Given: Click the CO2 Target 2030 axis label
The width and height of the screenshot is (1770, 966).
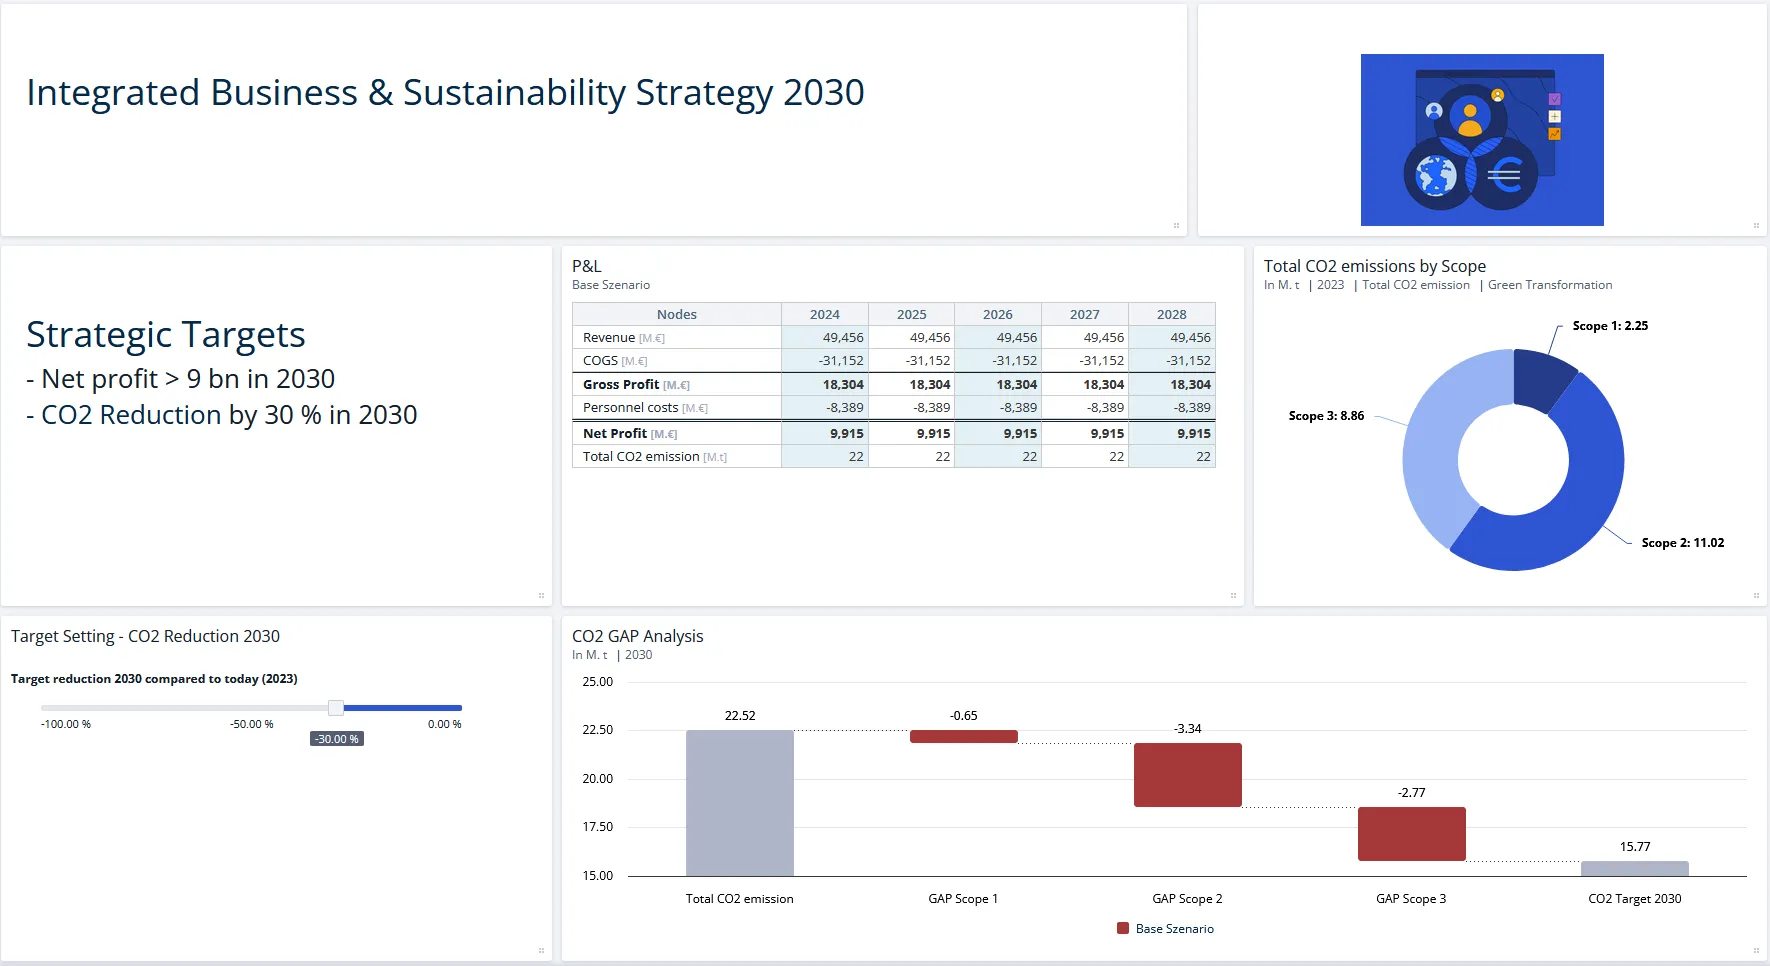Looking at the screenshot, I should [x=1635, y=899].
